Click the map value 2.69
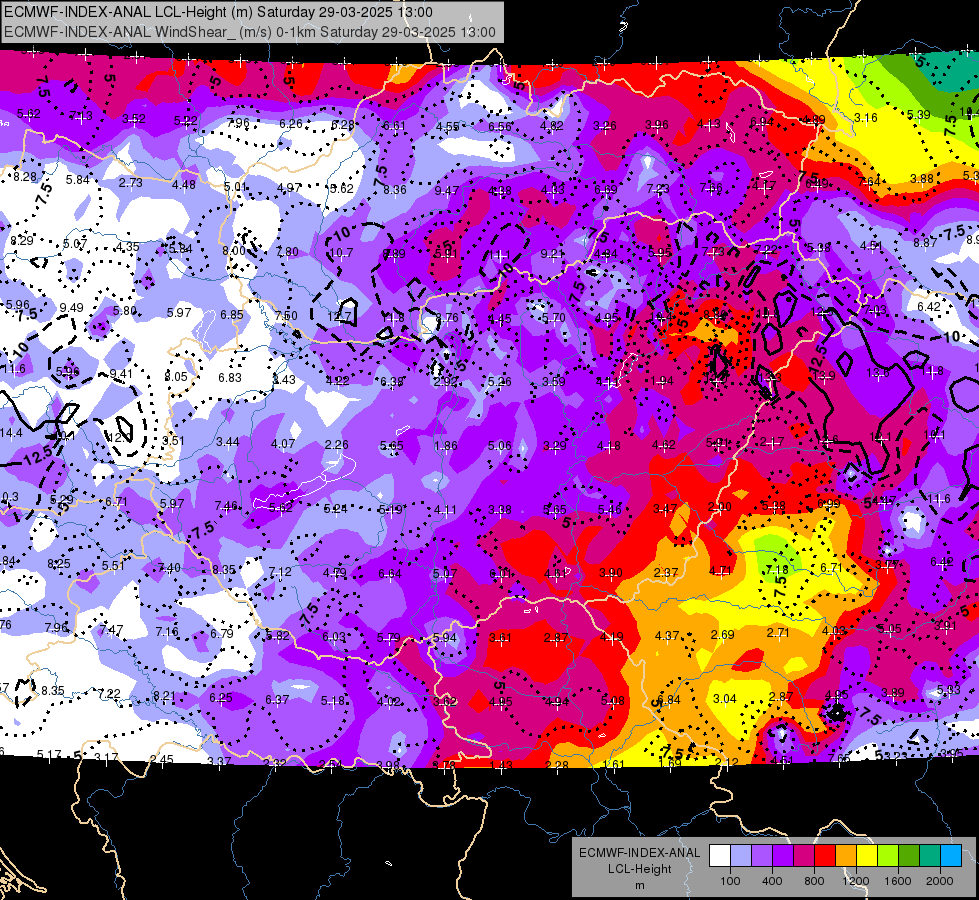The width and height of the screenshot is (979, 900). pyautogui.click(x=722, y=635)
